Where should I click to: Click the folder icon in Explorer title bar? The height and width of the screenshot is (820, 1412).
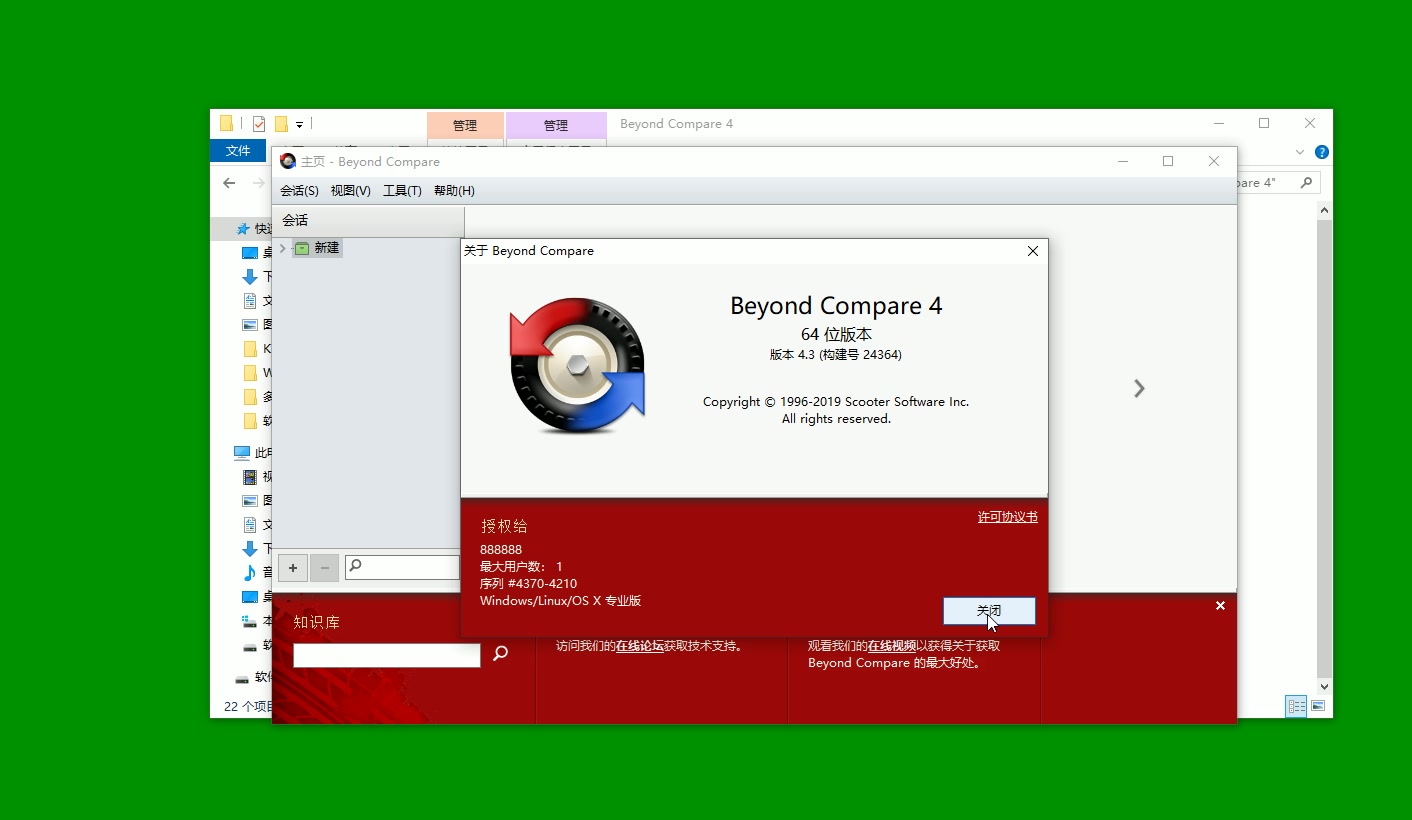tap(226, 124)
